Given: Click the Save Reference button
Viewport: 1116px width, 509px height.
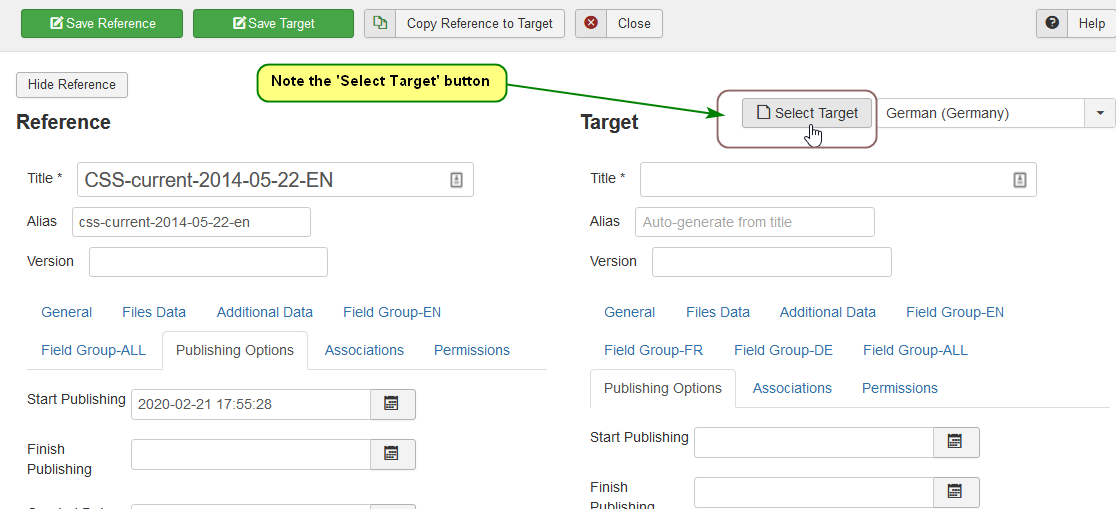Looking at the screenshot, I should tap(102, 23).
